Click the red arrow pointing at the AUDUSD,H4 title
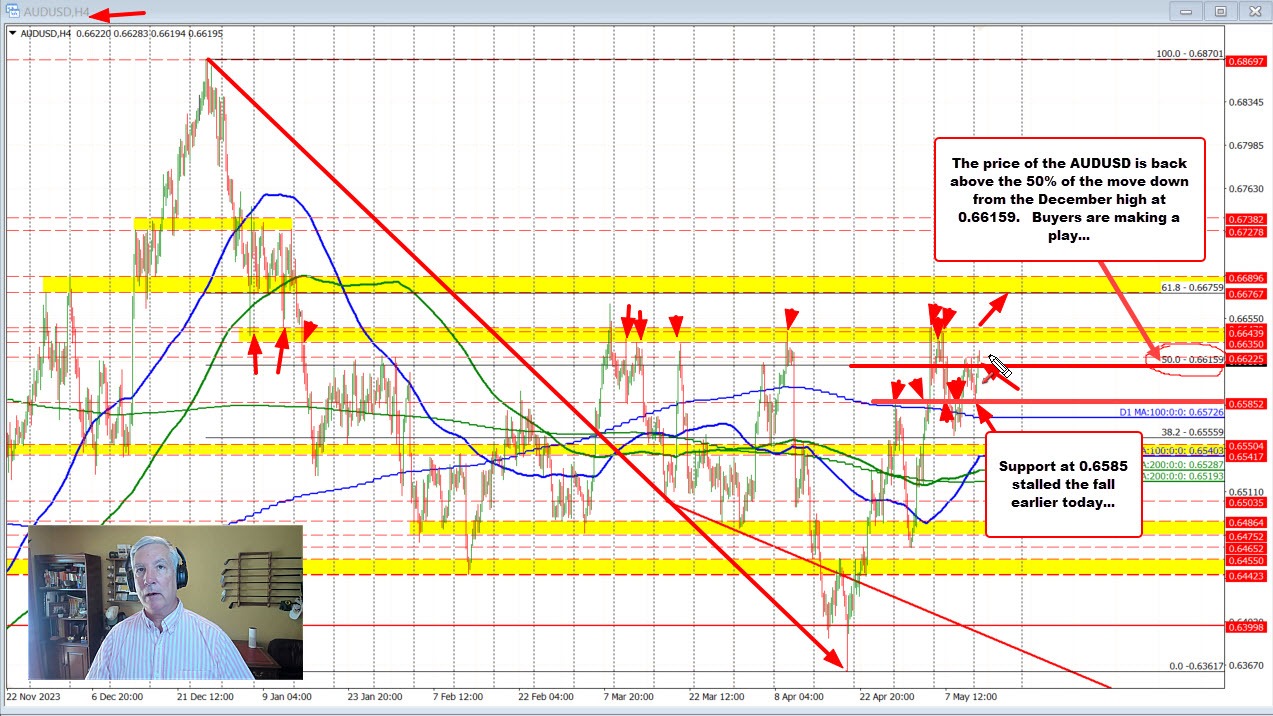 click(x=120, y=15)
